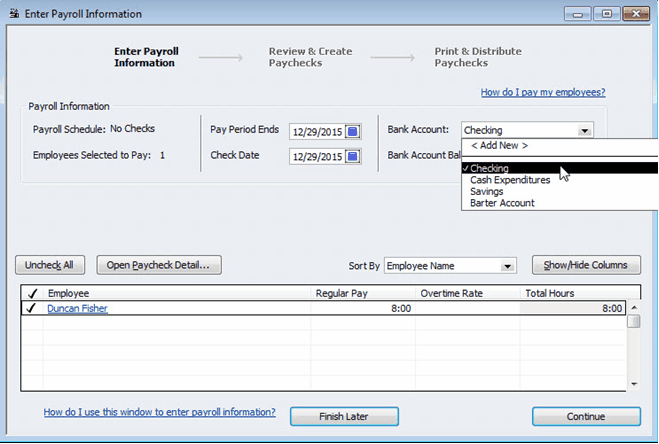Minimize the Enter Payroll Information window
Image resolution: width=659 pixels, height=444 pixels.
tap(577, 14)
